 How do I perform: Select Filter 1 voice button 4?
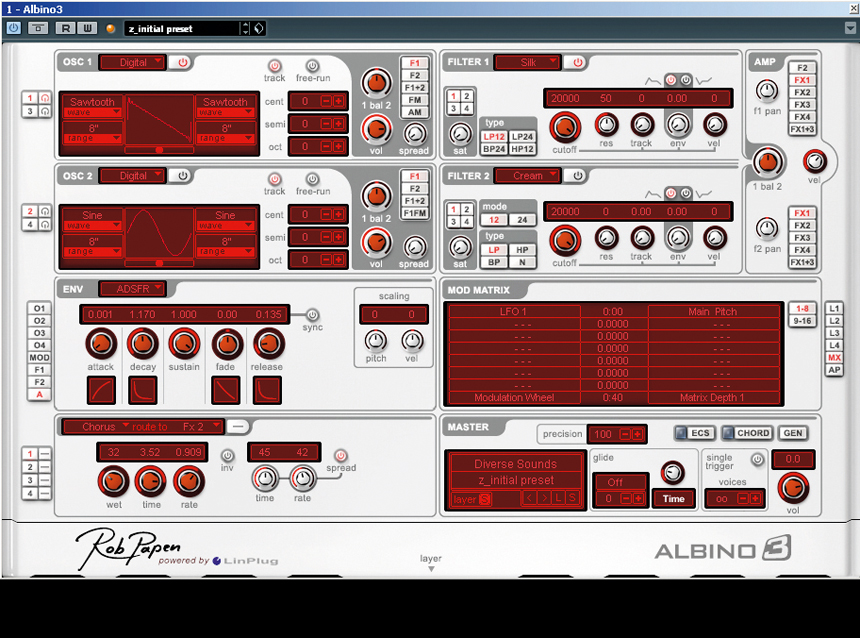coord(467,109)
